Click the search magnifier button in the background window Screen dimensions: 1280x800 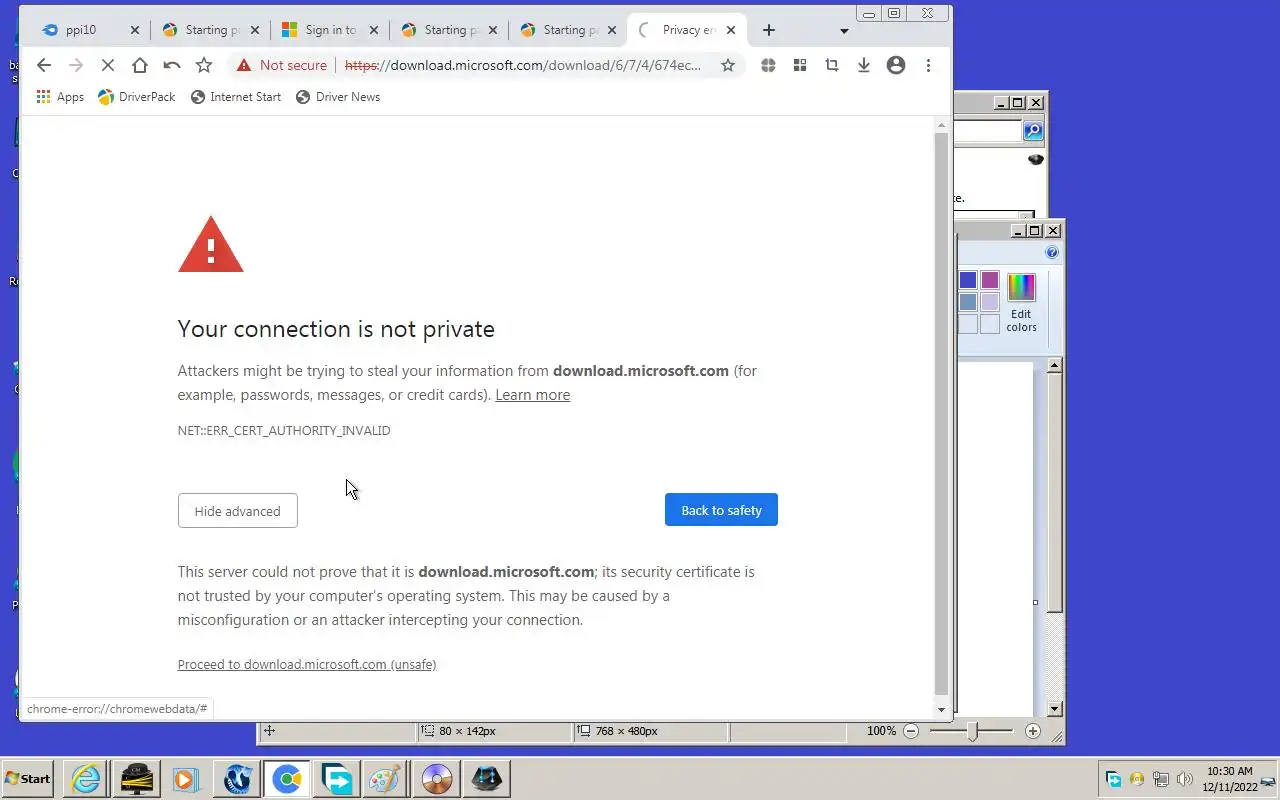pos(1033,131)
